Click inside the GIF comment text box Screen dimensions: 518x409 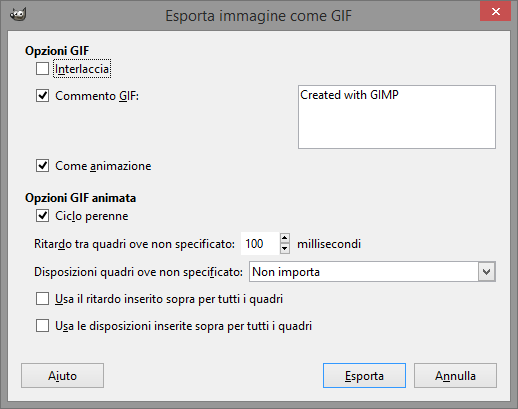pyautogui.click(x=397, y=117)
